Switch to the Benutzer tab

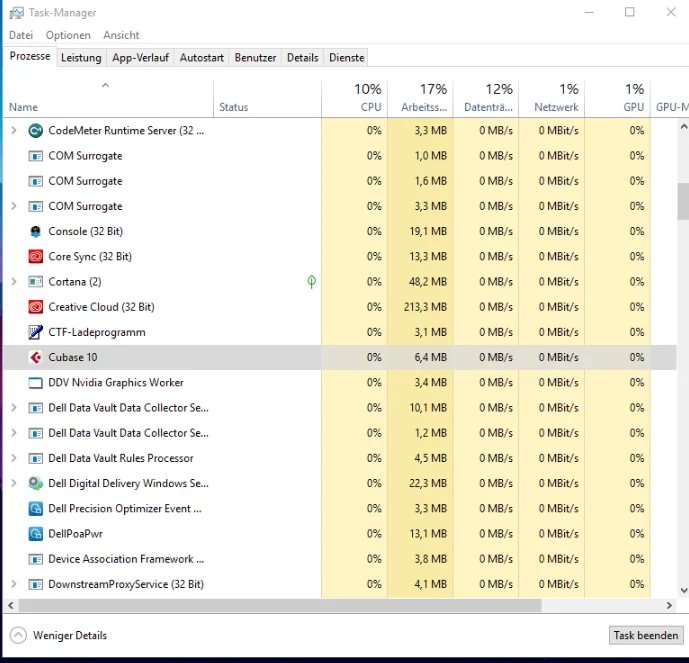[255, 58]
